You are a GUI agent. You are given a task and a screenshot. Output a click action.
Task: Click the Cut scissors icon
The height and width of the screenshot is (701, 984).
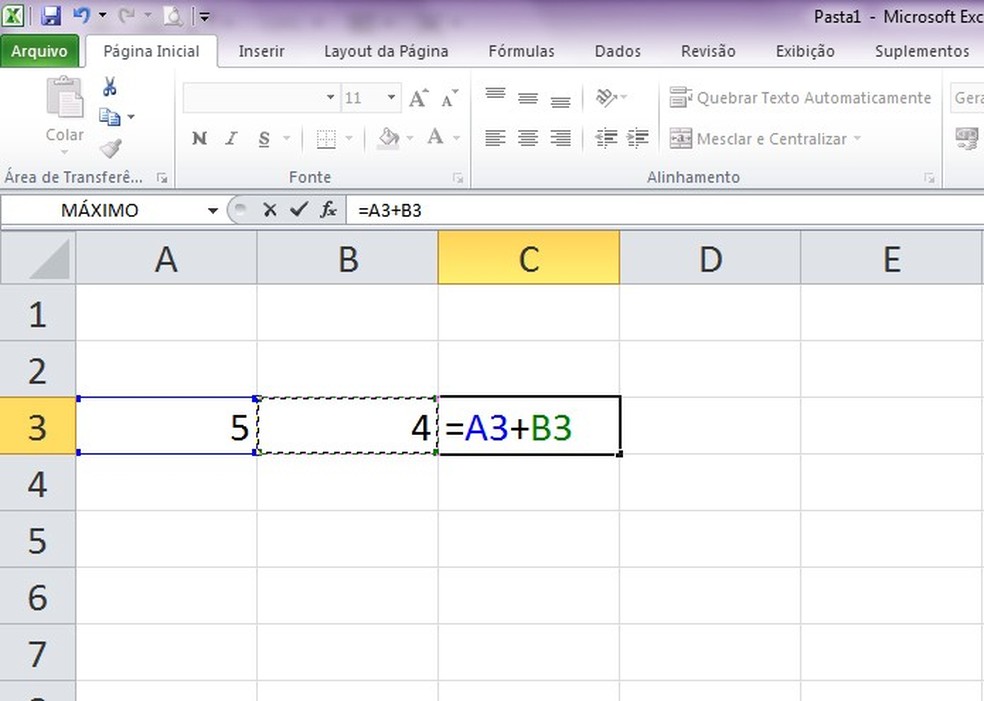tap(110, 87)
